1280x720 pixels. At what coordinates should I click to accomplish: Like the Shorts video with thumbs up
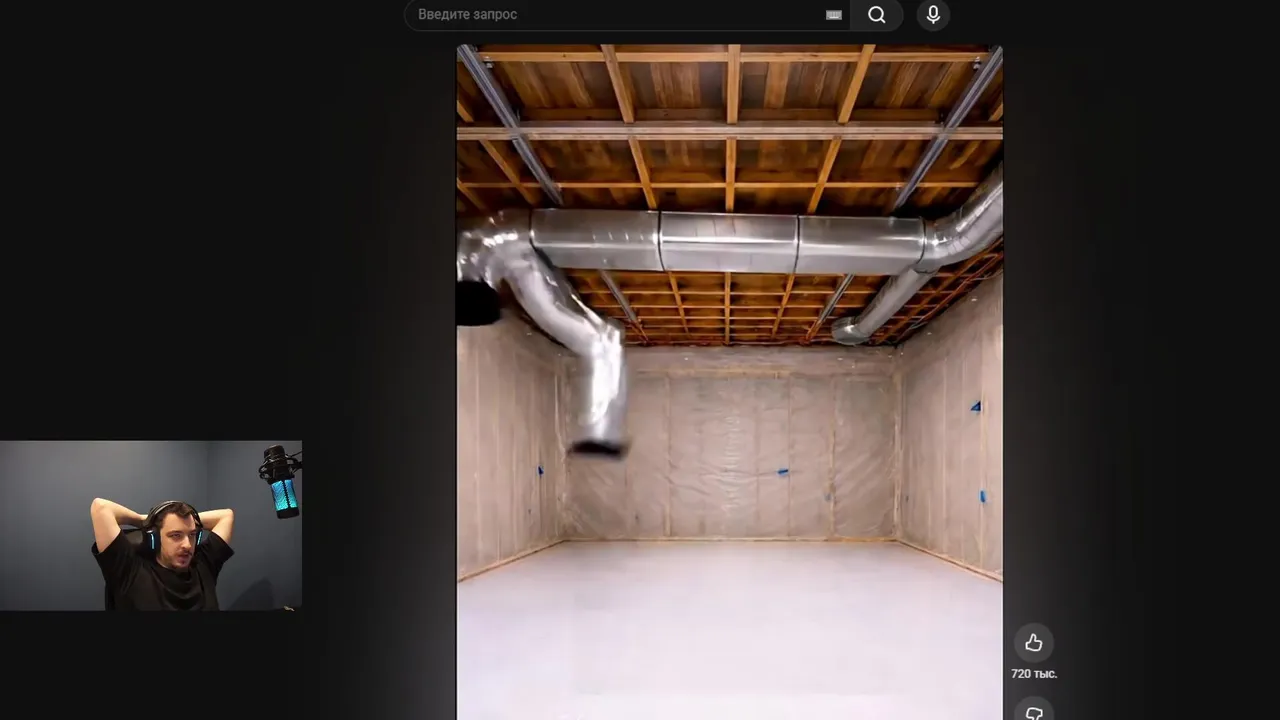(1034, 643)
